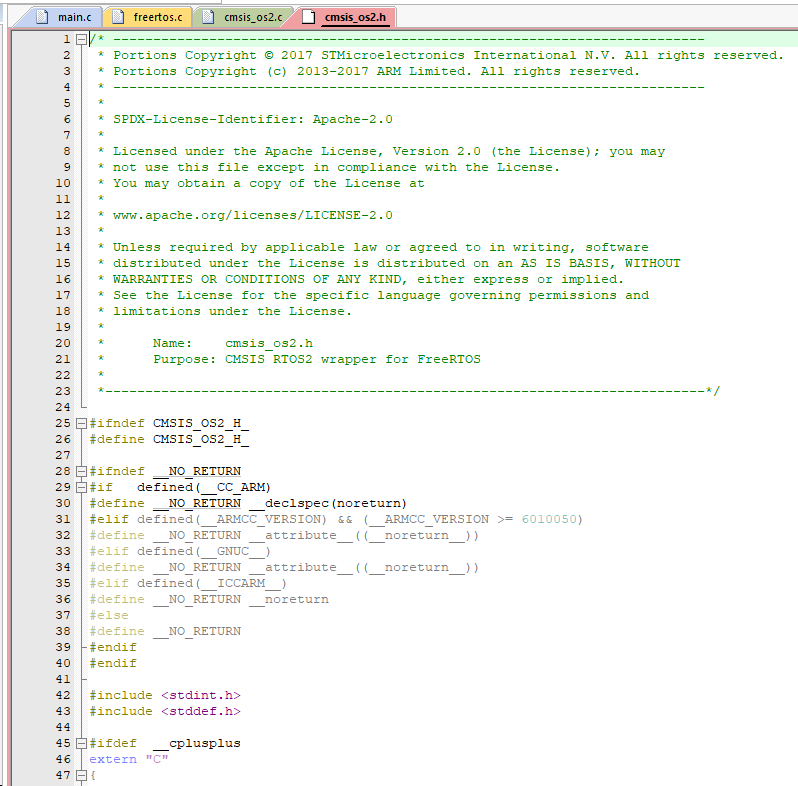Fold the #if defined(__CC_ARM) block at line 29
798x786 pixels.
click(x=82, y=487)
